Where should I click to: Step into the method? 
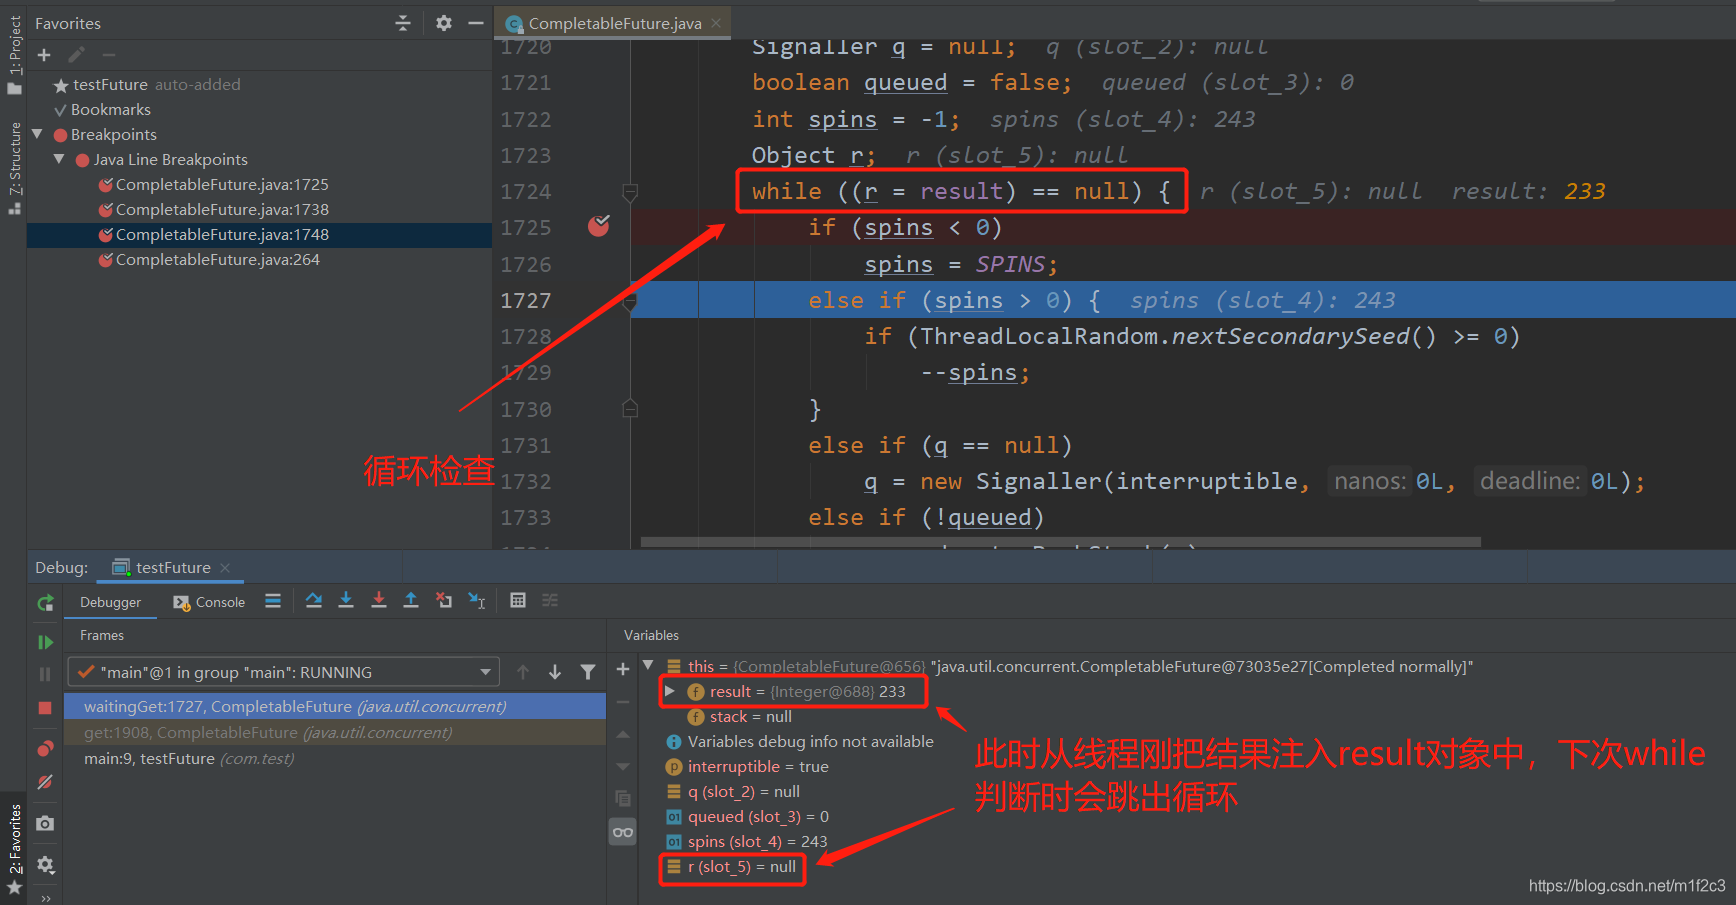tap(346, 601)
